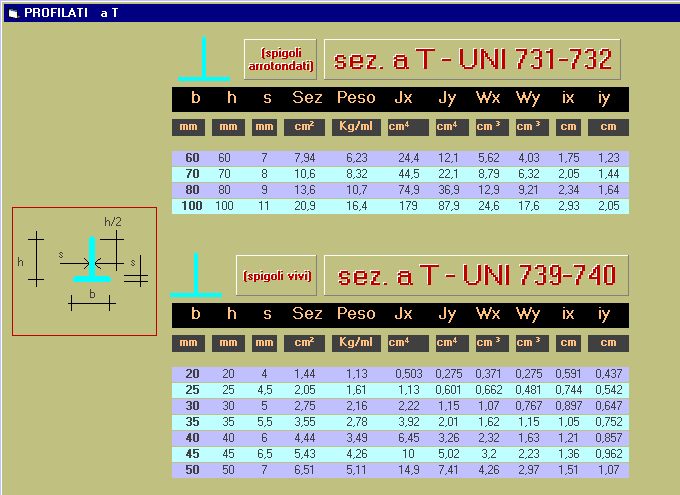This screenshot has width=680, height=495.
Task: Click the Sez header in the lower table
Action: (x=307, y=314)
